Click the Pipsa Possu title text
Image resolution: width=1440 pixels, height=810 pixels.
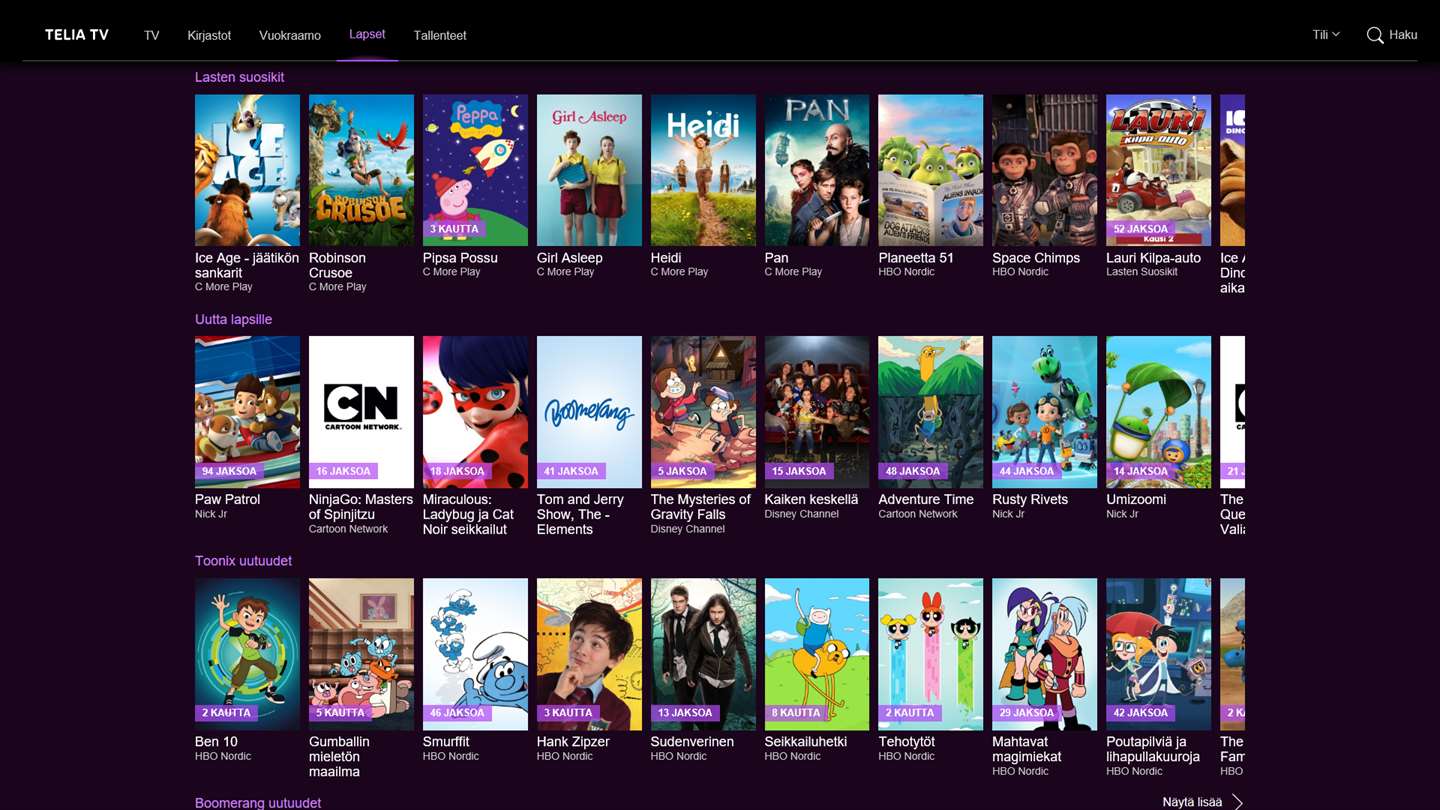(x=460, y=258)
